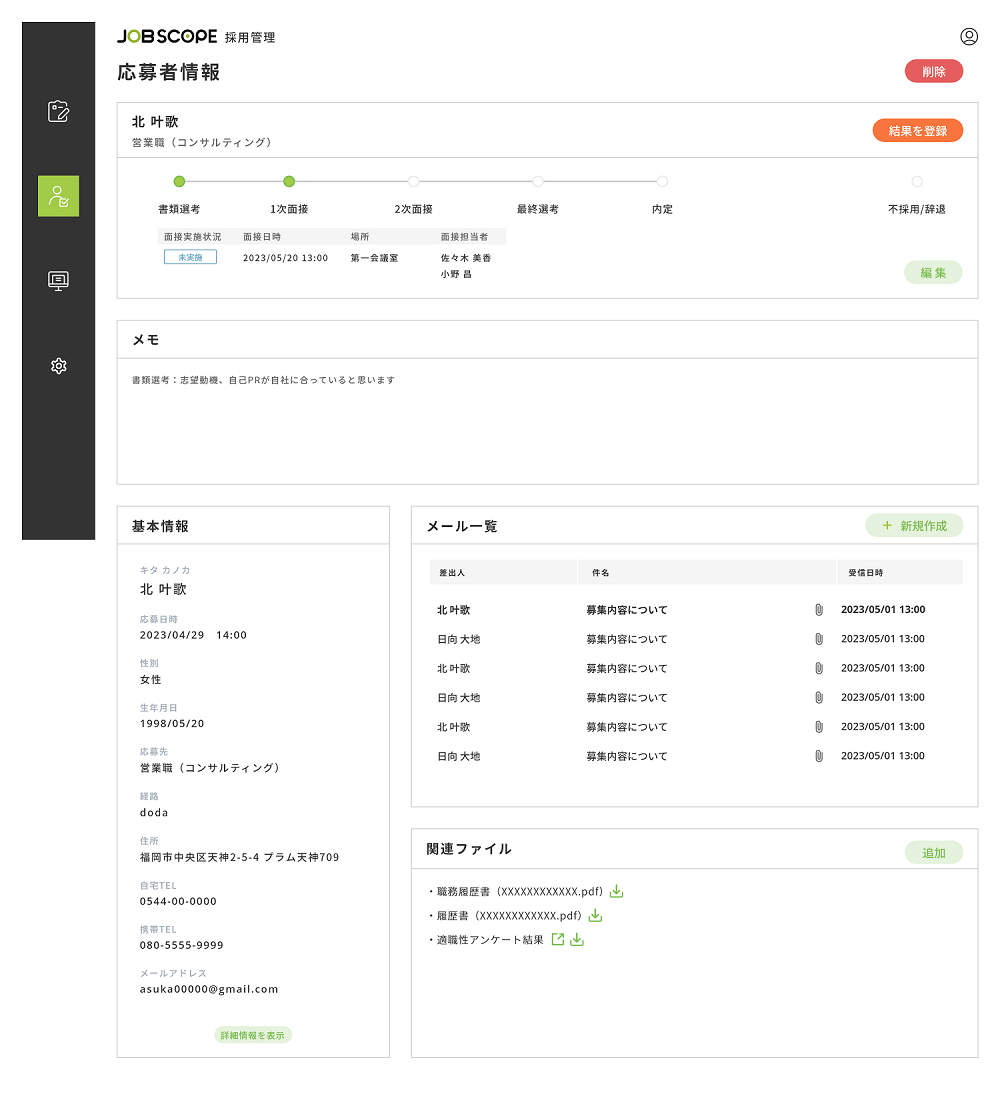Click location 第一会議室

pyautogui.click(x=374, y=258)
